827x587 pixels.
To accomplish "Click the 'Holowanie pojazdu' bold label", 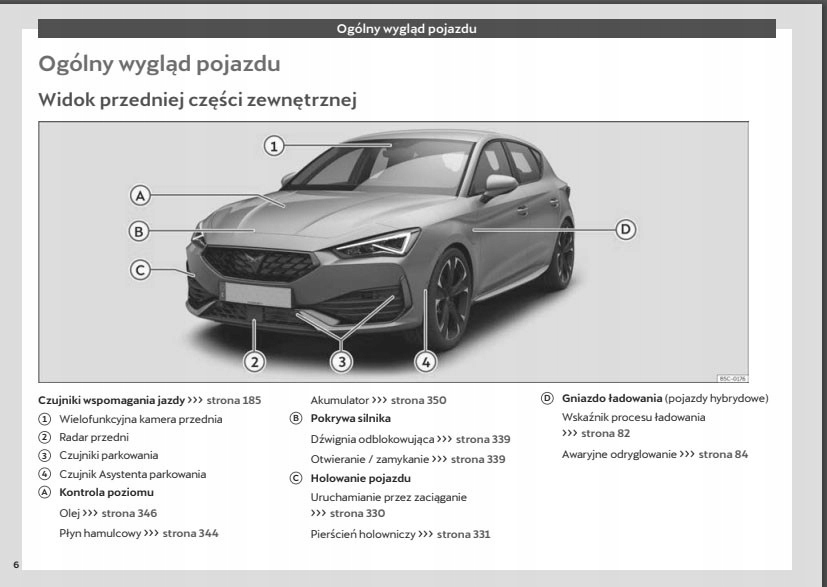I will [x=361, y=478].
